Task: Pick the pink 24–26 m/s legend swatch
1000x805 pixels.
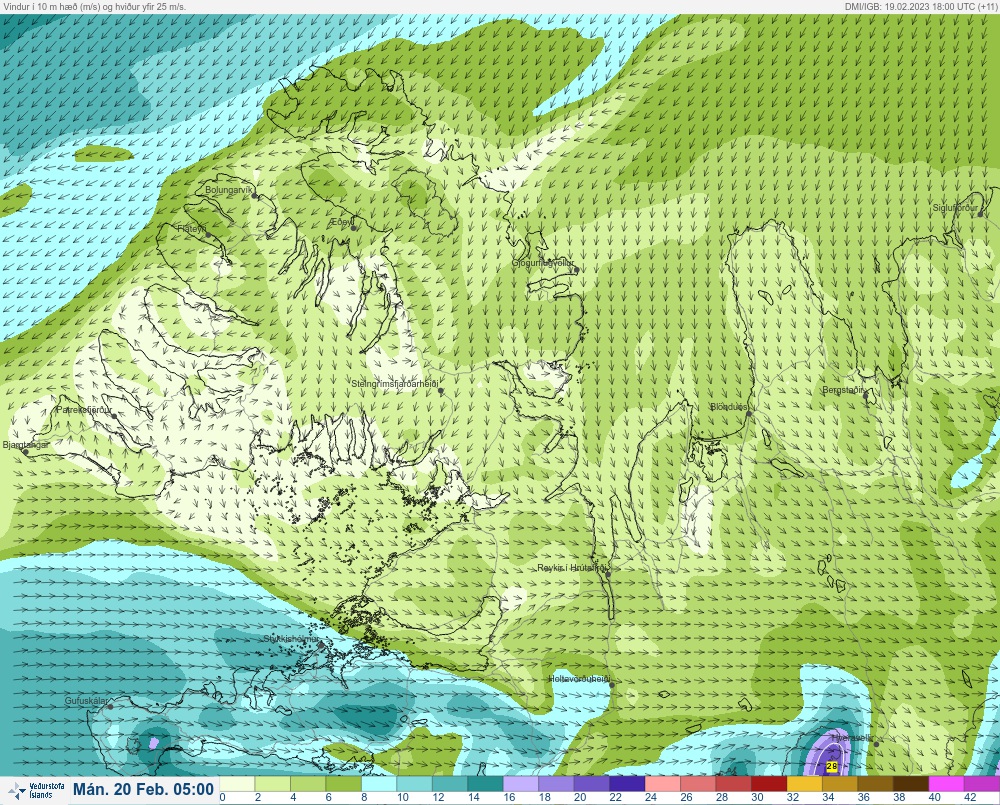Action: coord(663,783)
